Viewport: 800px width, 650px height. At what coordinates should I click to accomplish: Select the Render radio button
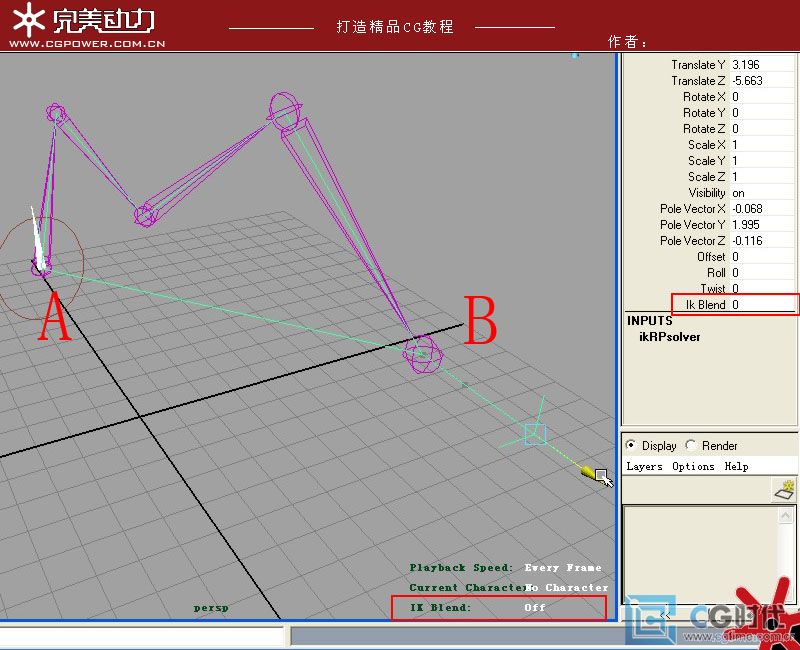tap(691, 445)
